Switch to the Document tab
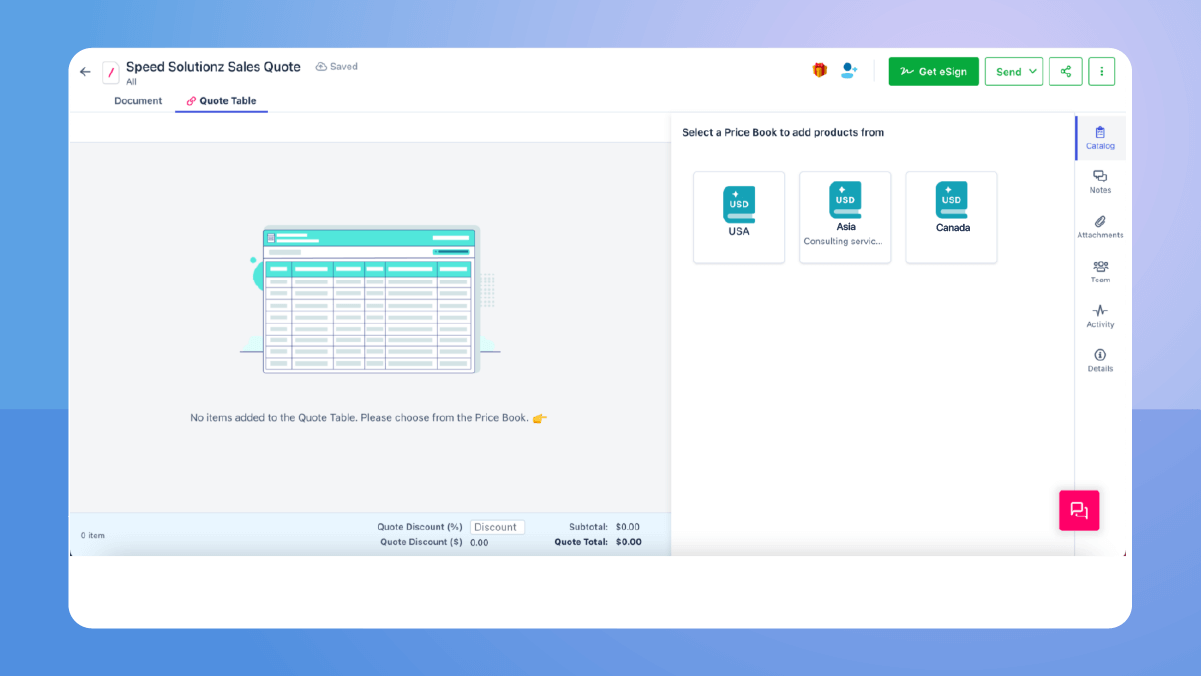This screenshot has width=1201, height=676. 136,100
